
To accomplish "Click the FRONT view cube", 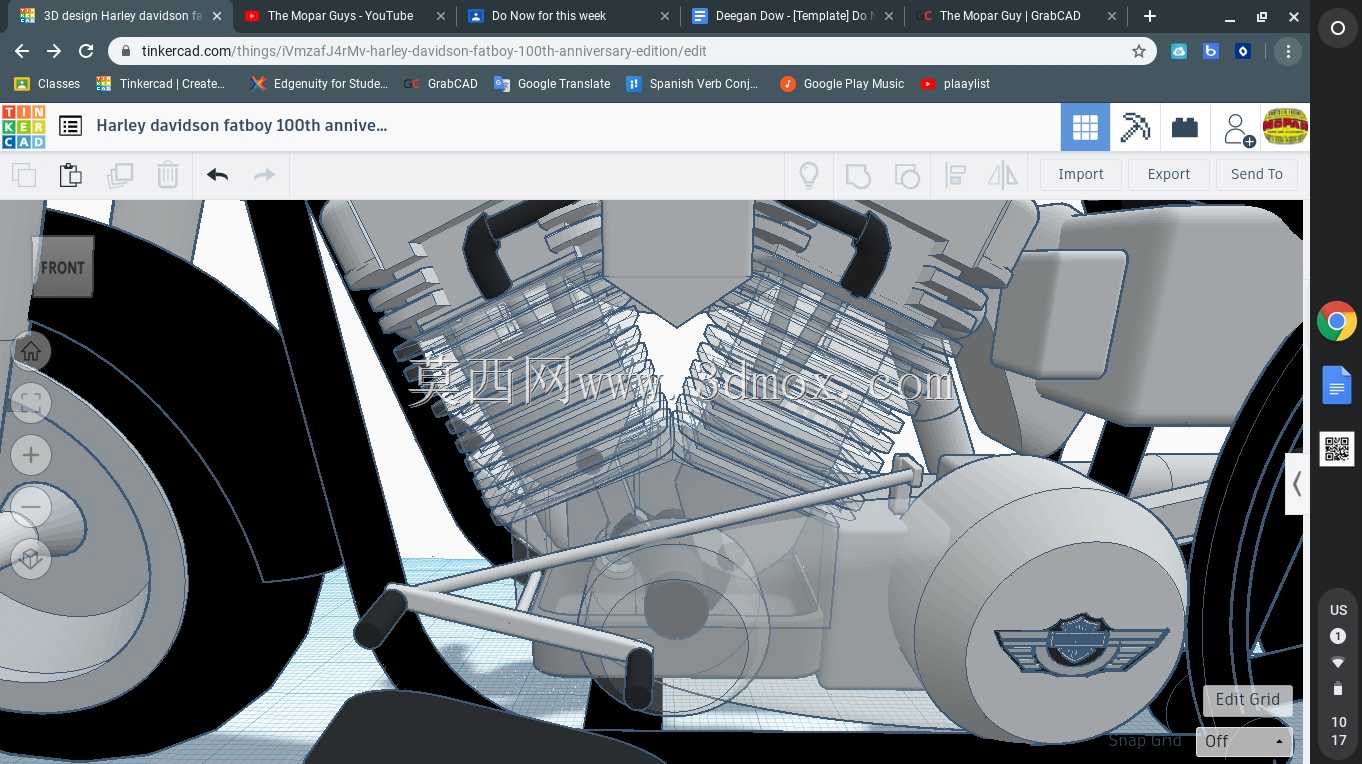I will [x=62, y=267].
